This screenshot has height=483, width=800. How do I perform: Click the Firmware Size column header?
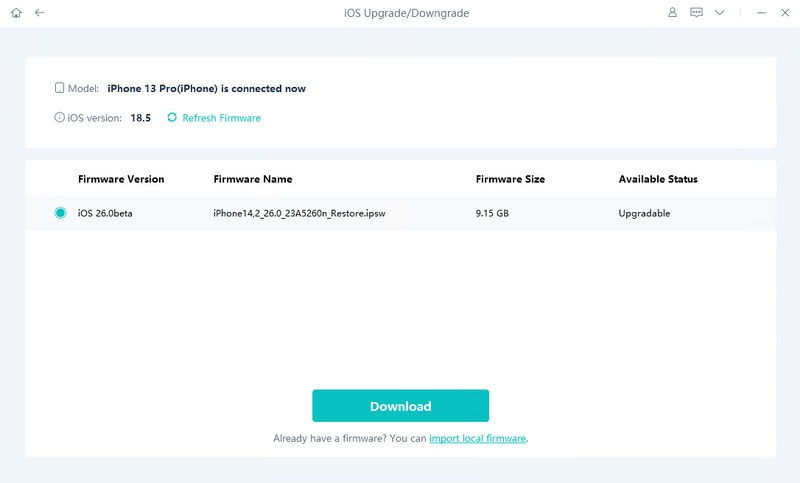pyautogui.click(x=510, y=179)
